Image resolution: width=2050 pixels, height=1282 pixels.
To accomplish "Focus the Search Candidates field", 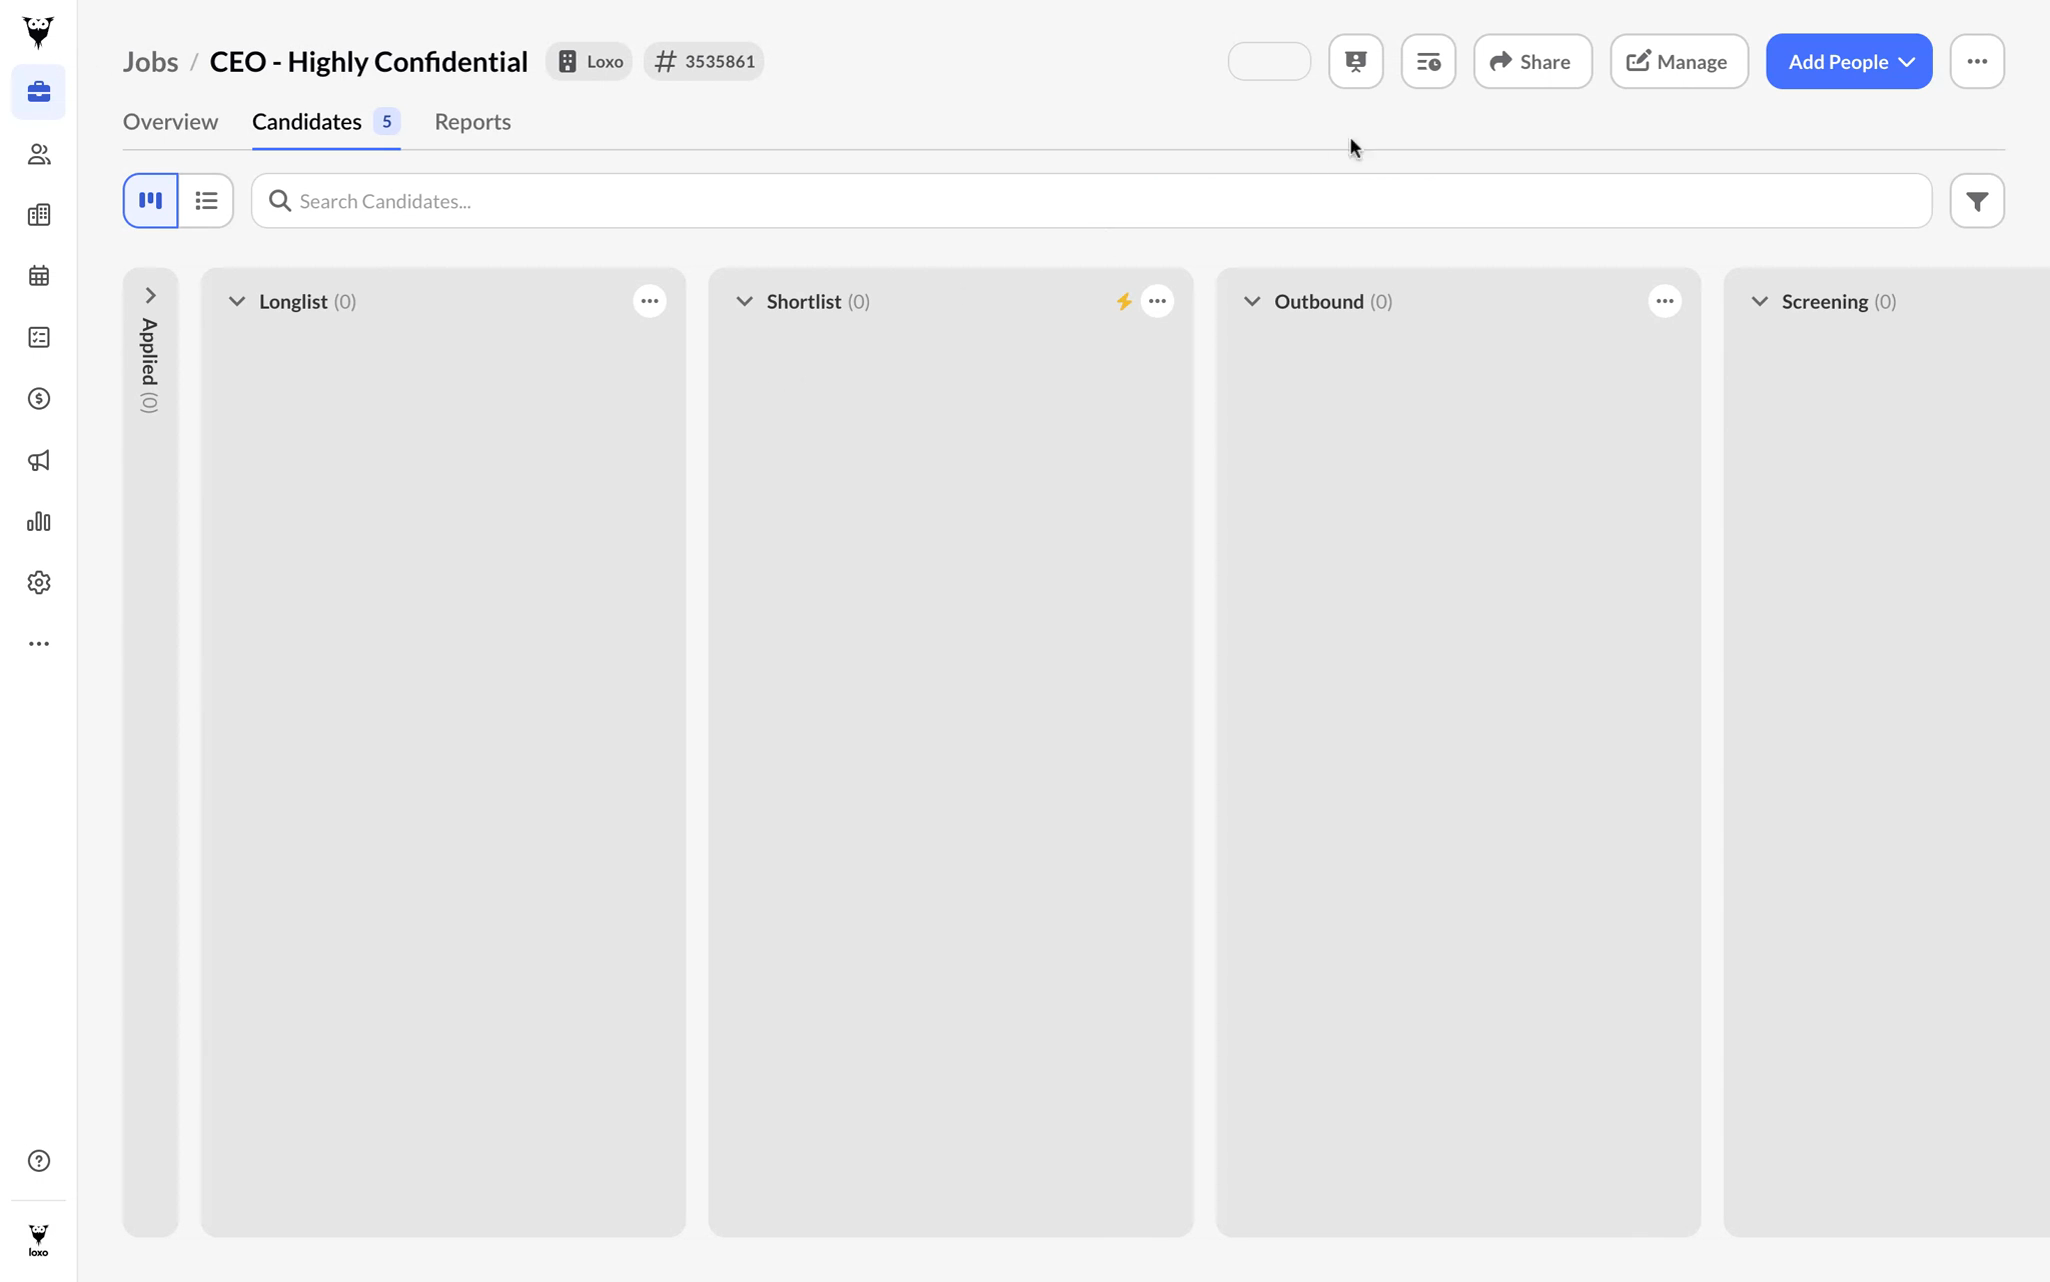I will (x=1090, y=201).
